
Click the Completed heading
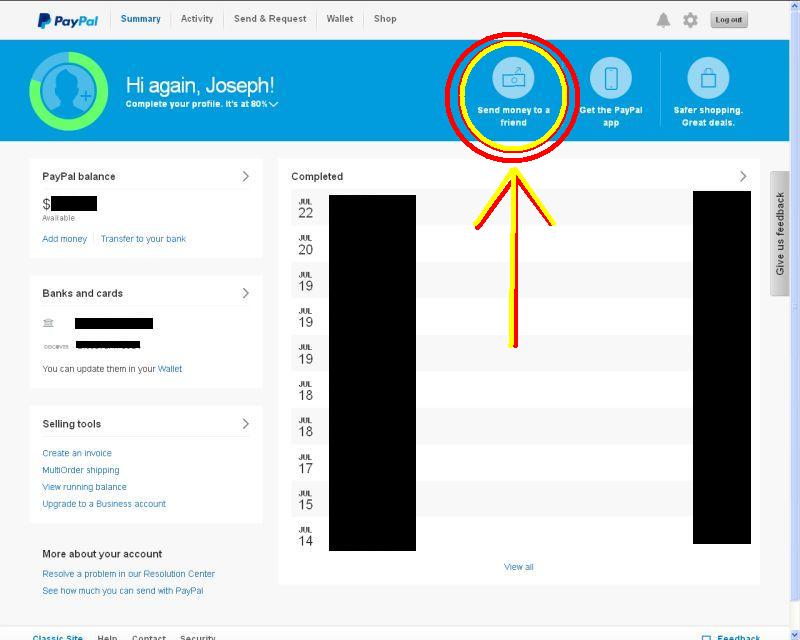click(x=317, y=177)
